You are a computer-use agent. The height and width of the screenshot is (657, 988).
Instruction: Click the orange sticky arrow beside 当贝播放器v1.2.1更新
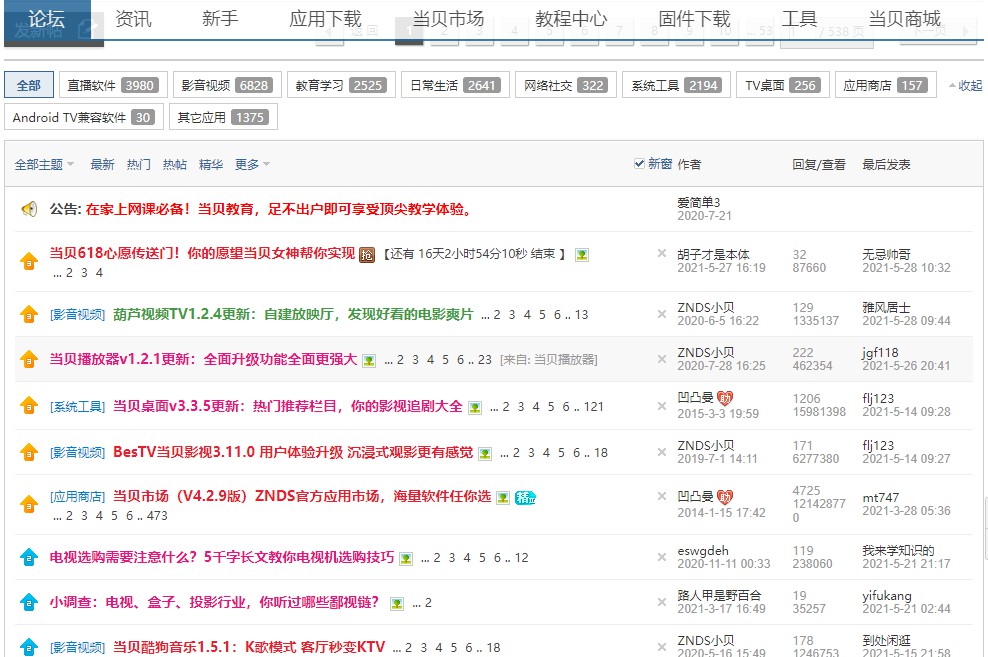point(29,359)
